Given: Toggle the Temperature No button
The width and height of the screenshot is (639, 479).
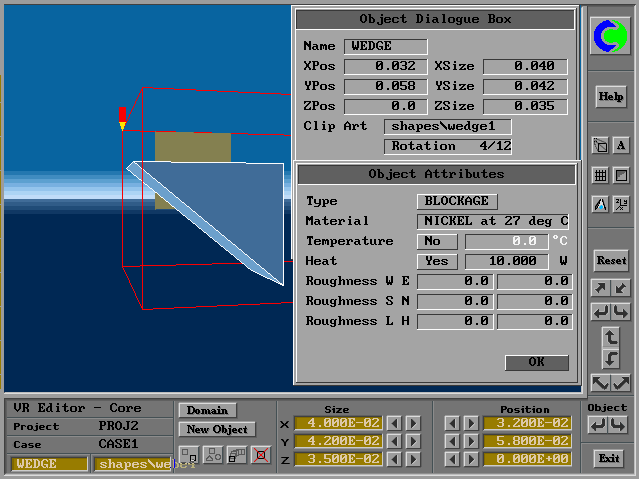Looking at the screenshot, I should pos(436,241).
